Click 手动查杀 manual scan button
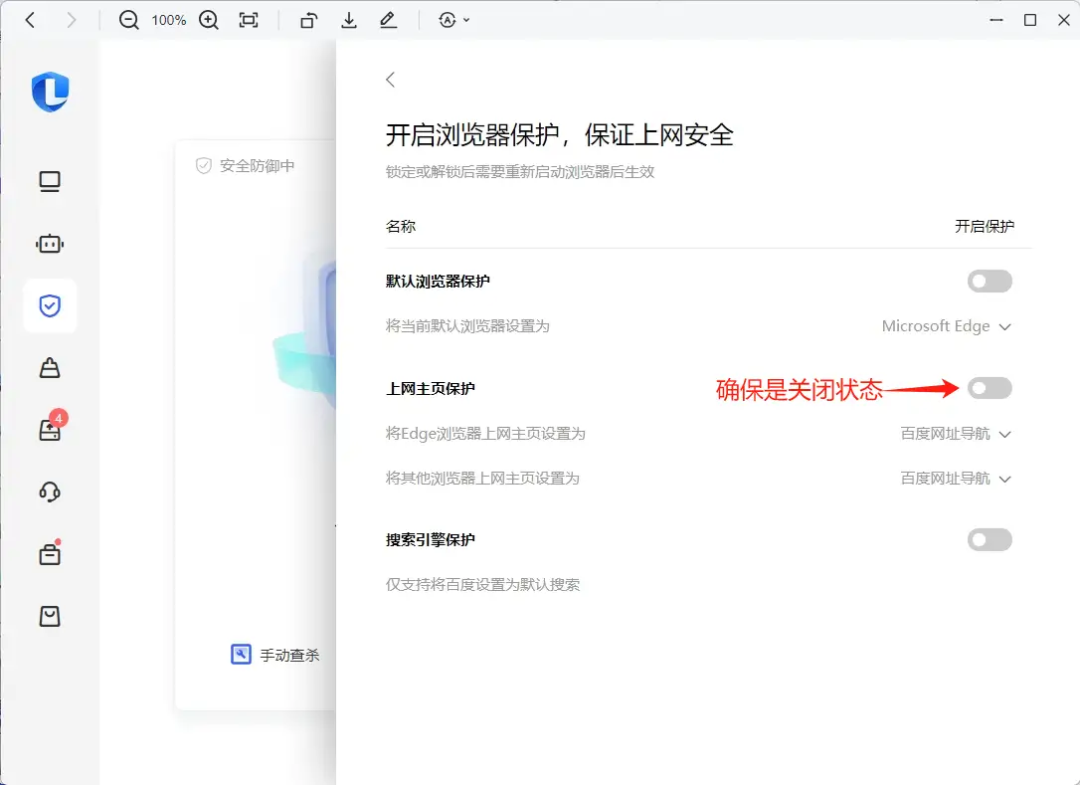 click(276, 655)
